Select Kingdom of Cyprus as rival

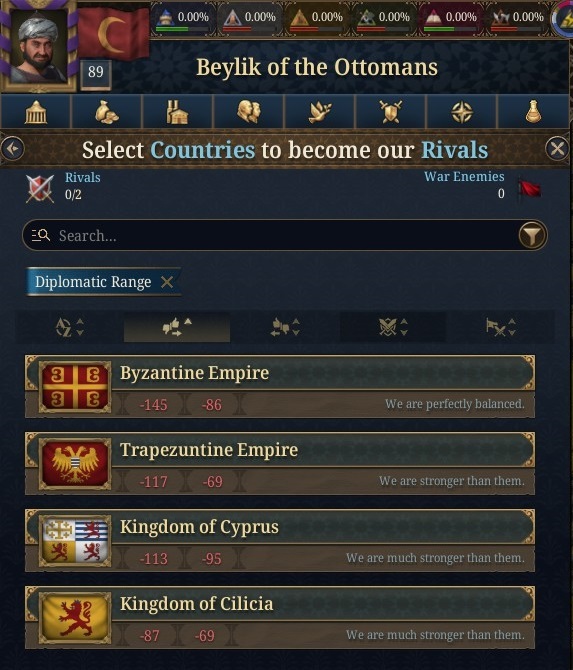click(280, 540)
